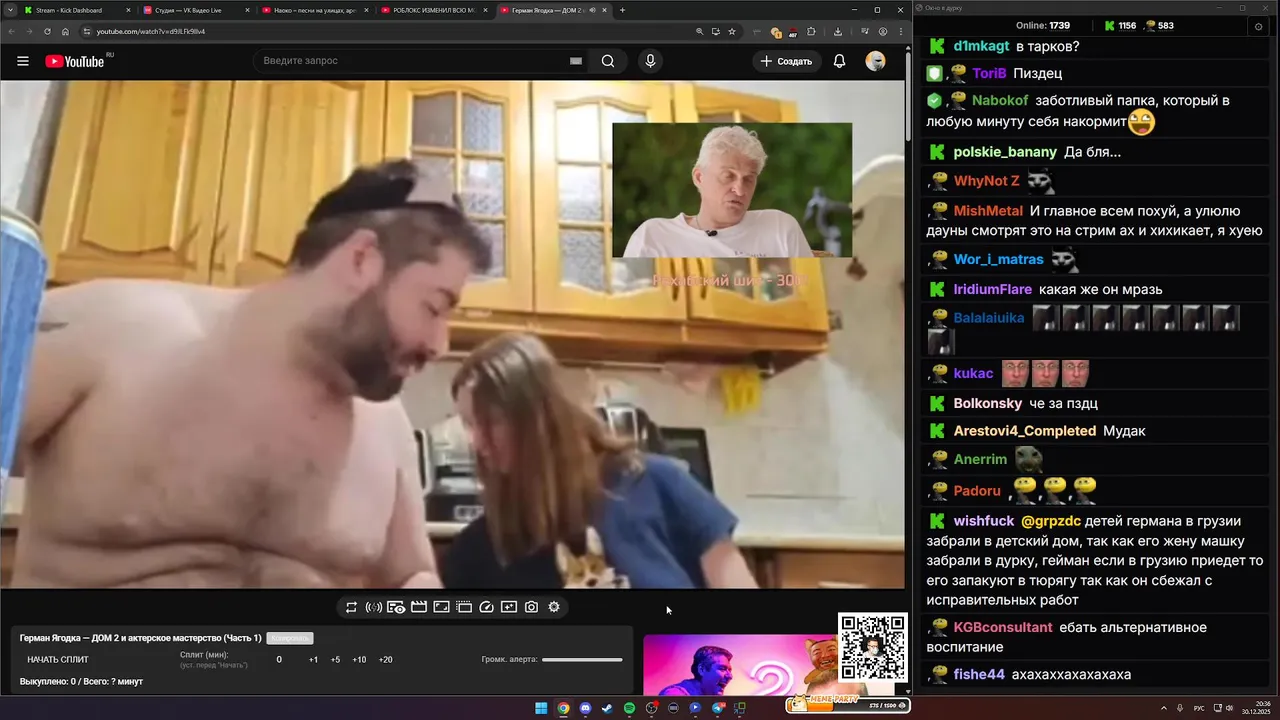Open a new browser tab
This screenshot has height=720, width=1280.
pos(622,10)
